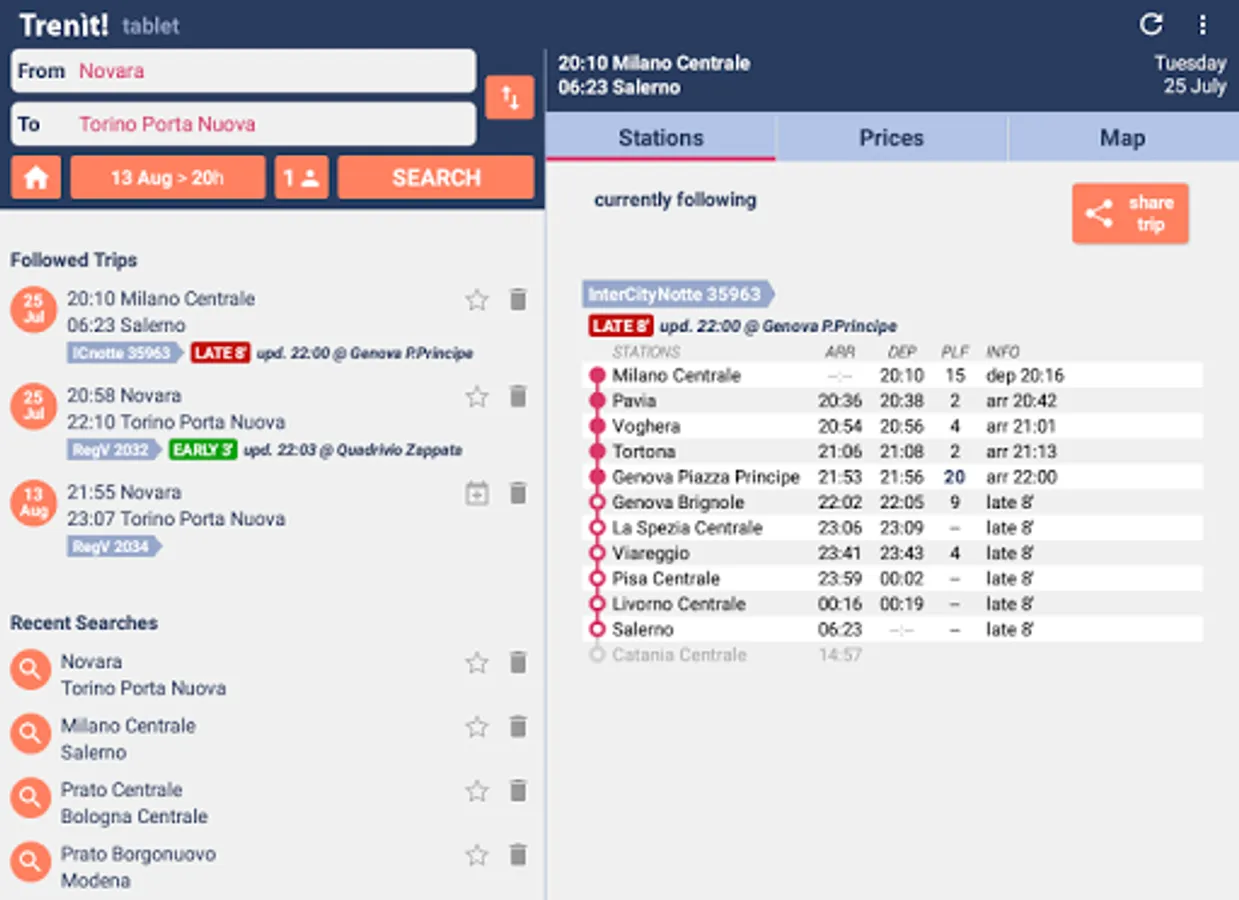Delete the 20:10 Milano Centrale followed trip
This screenshot has width=1239, height=900.
[518, 299]
